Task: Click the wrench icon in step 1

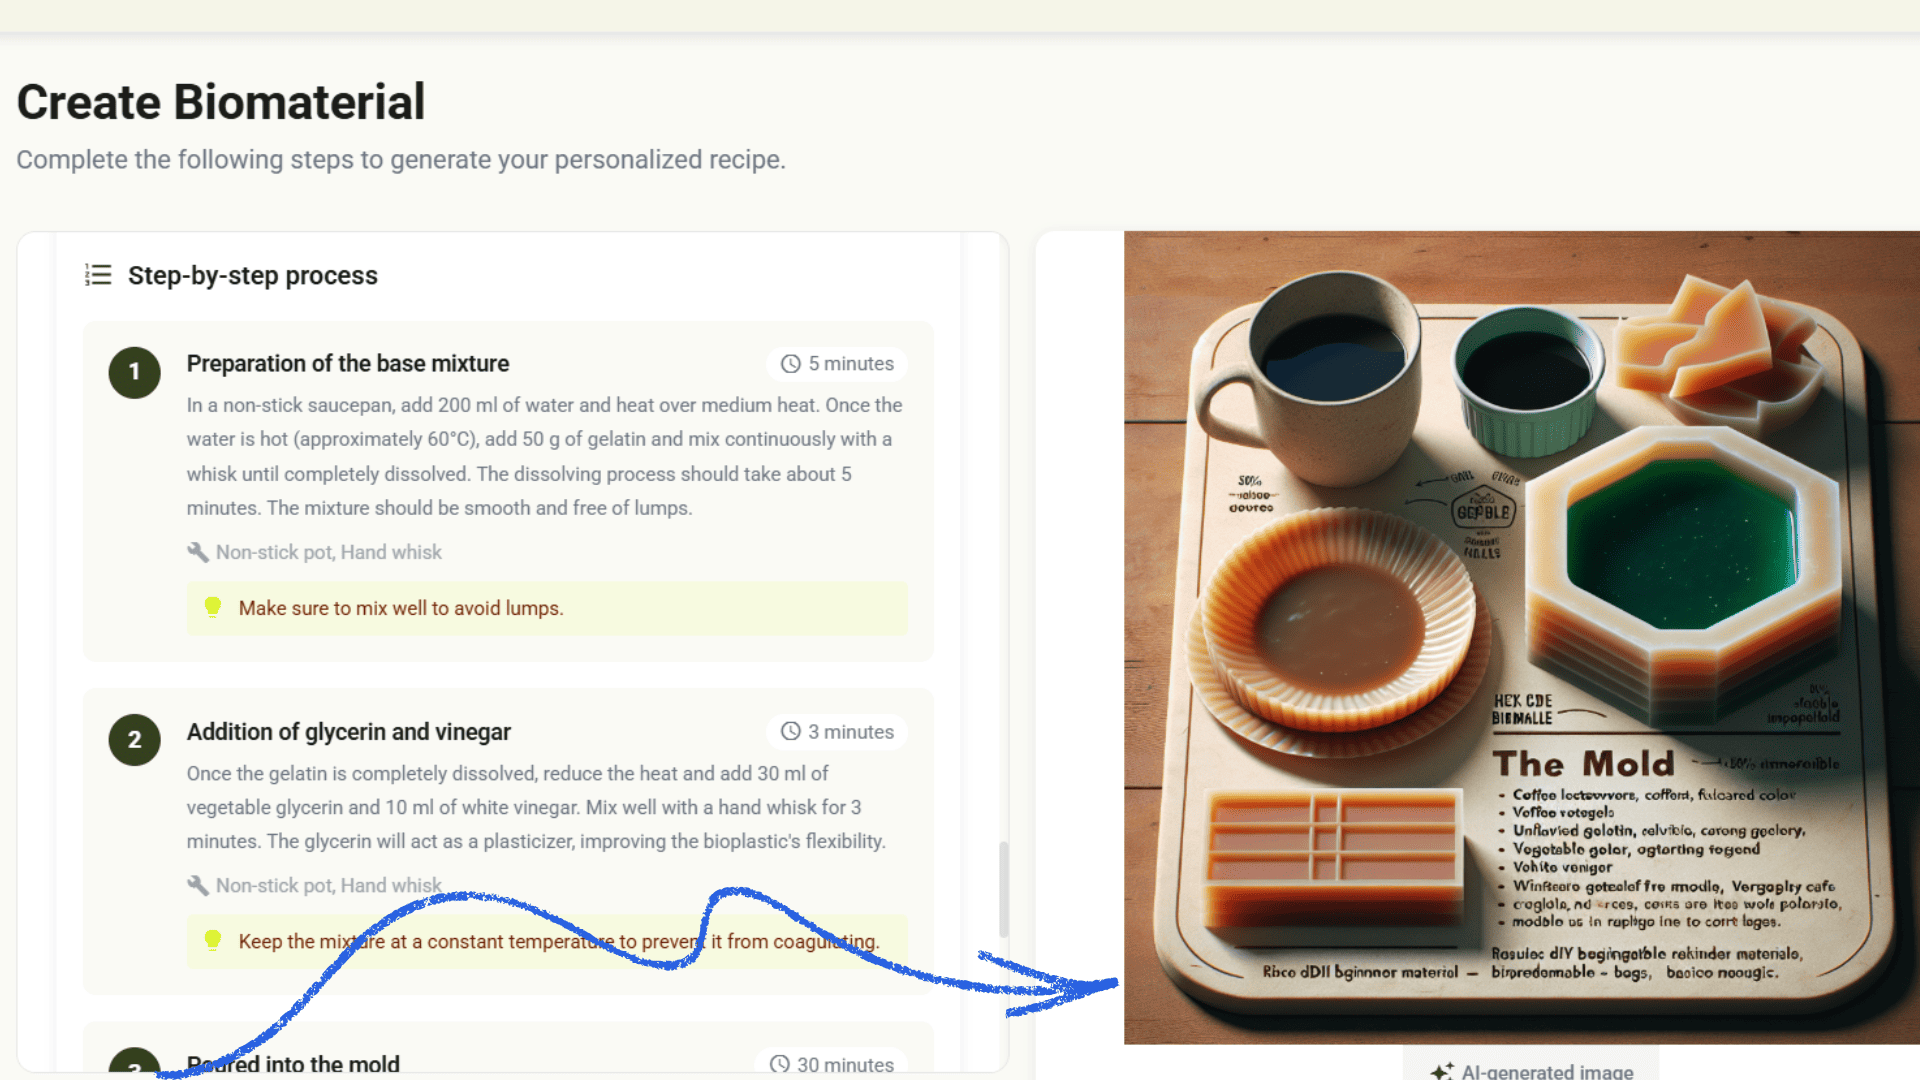Action: [198, 552]
